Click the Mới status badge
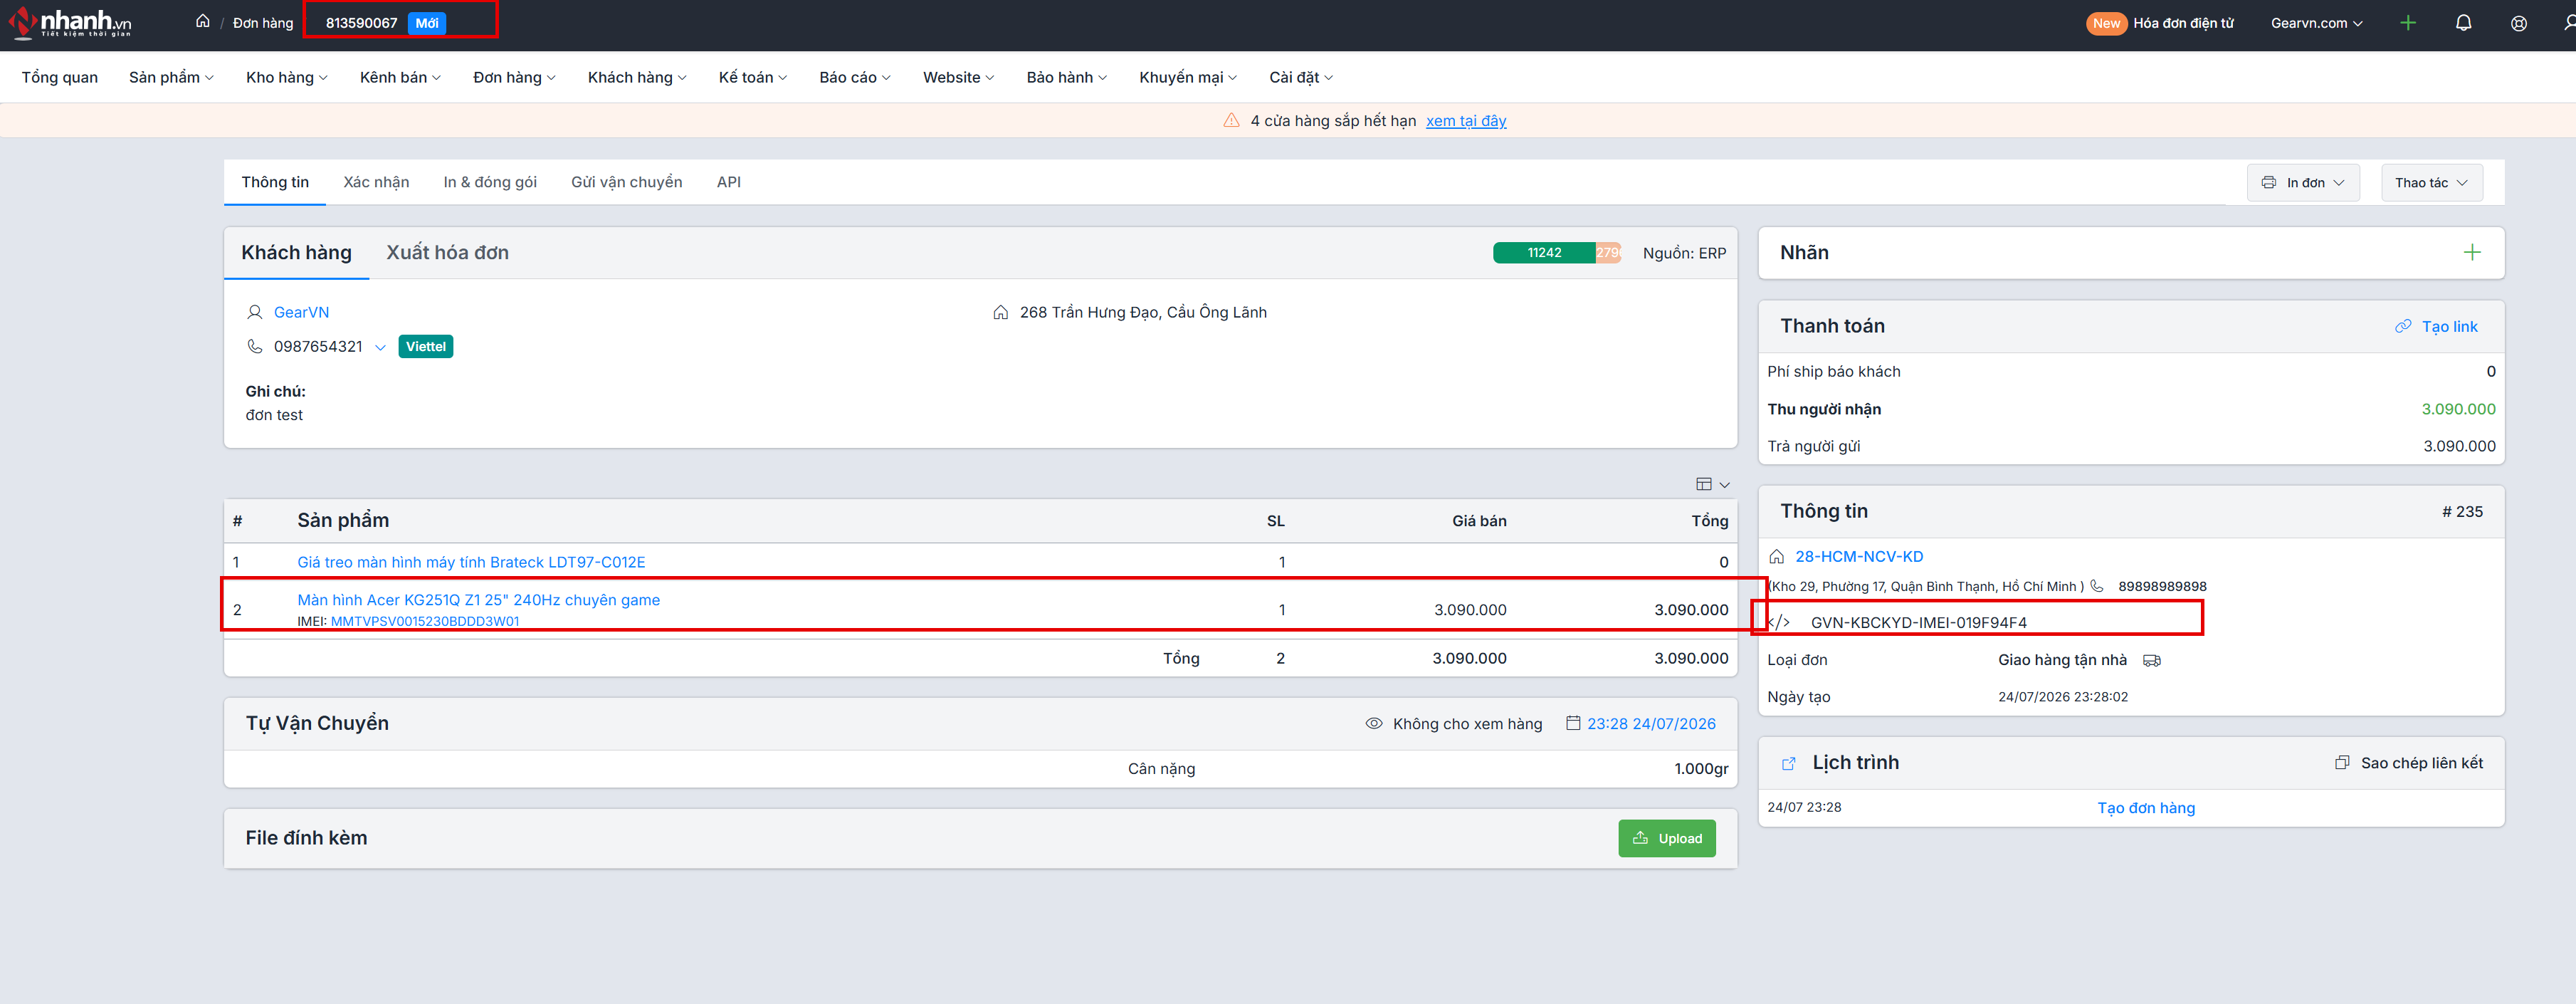 pyautogui.click(x=427, y=23)
